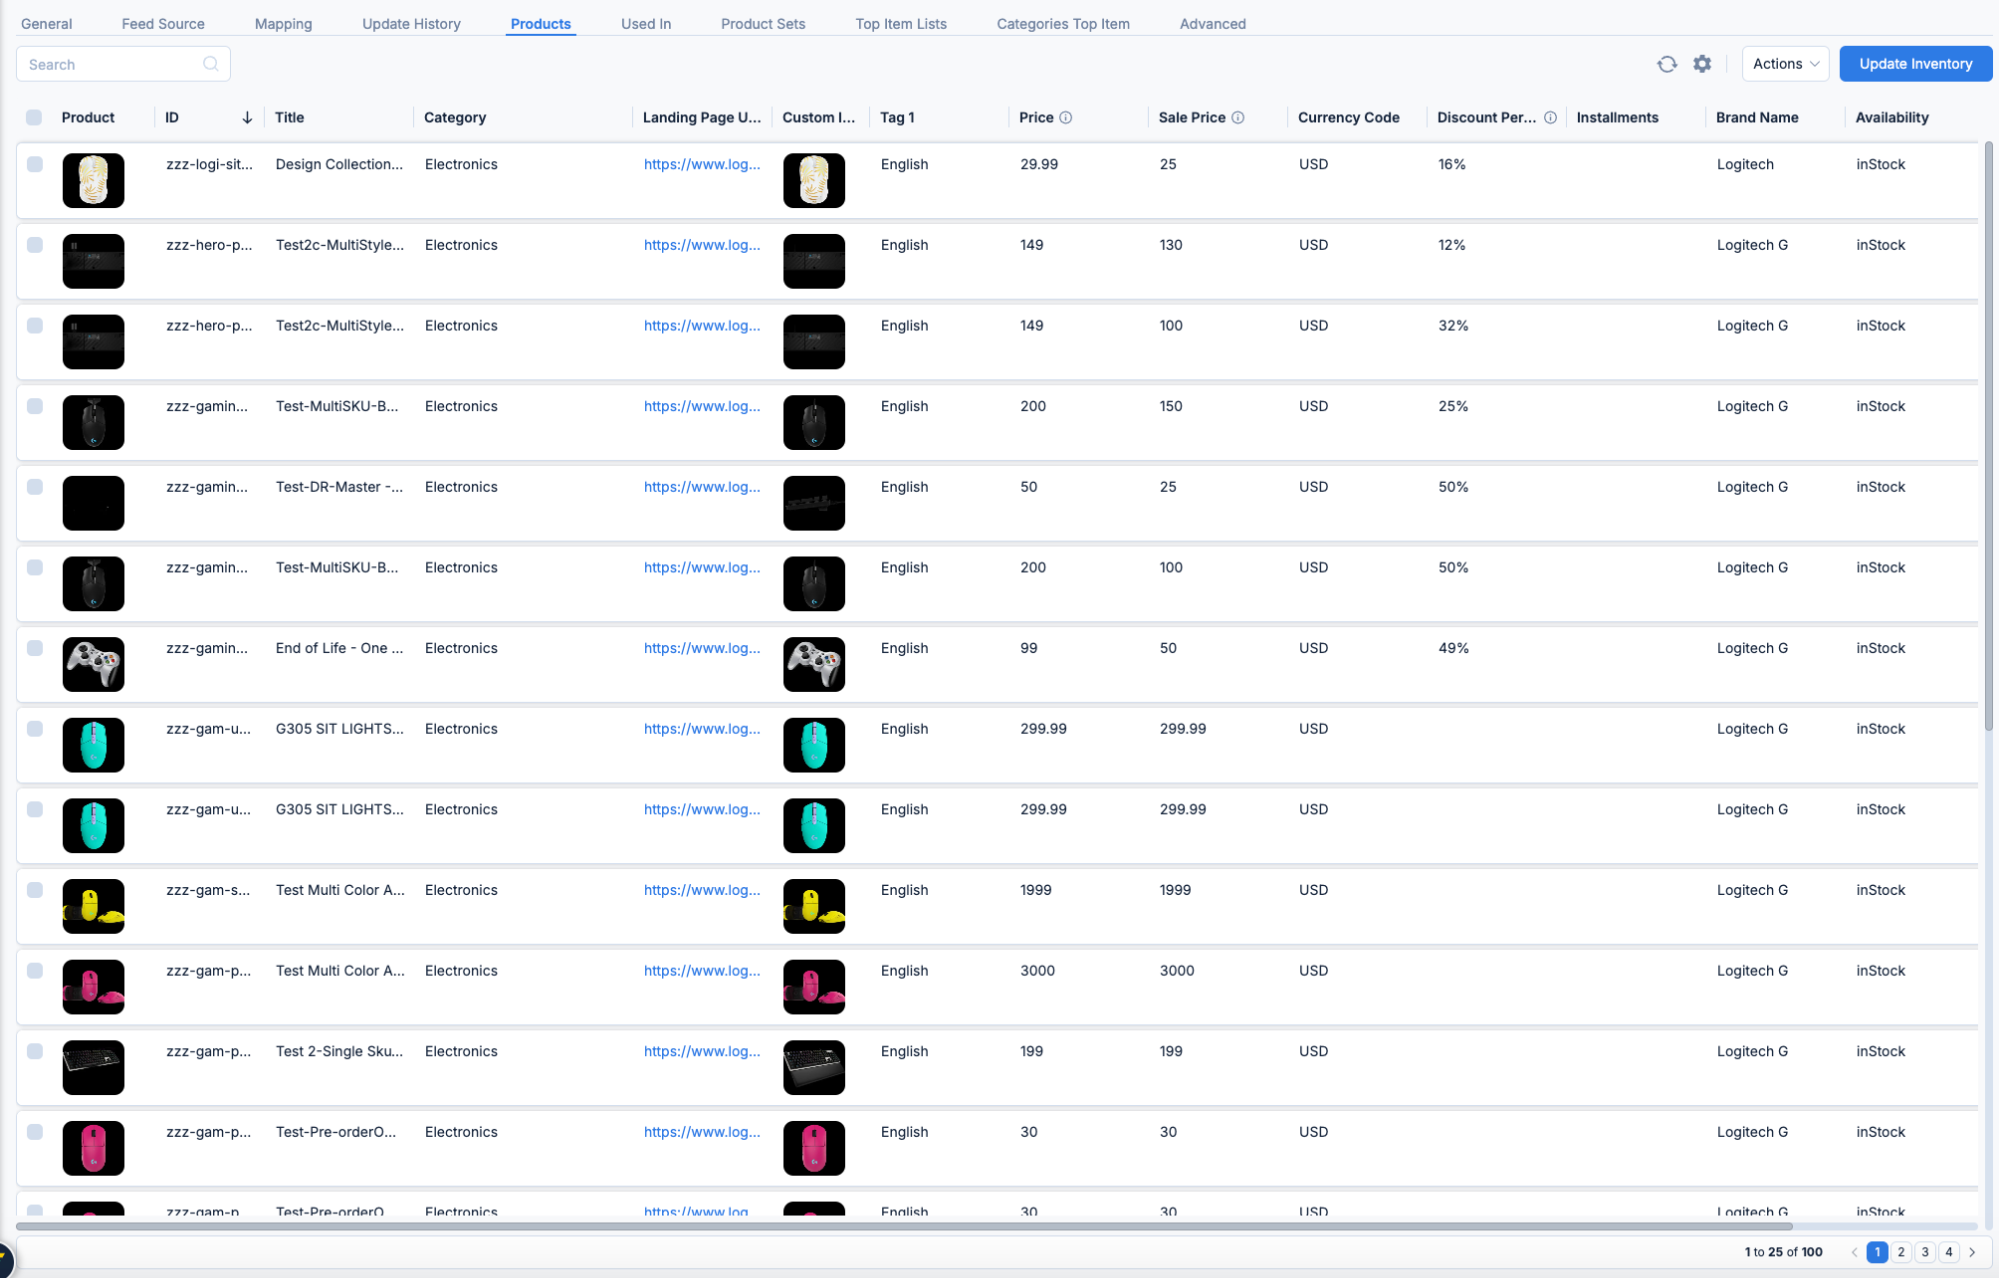The image size is (1999, 1279).
Task: Click the info icon beside Price header
Action: [1066, 118]
